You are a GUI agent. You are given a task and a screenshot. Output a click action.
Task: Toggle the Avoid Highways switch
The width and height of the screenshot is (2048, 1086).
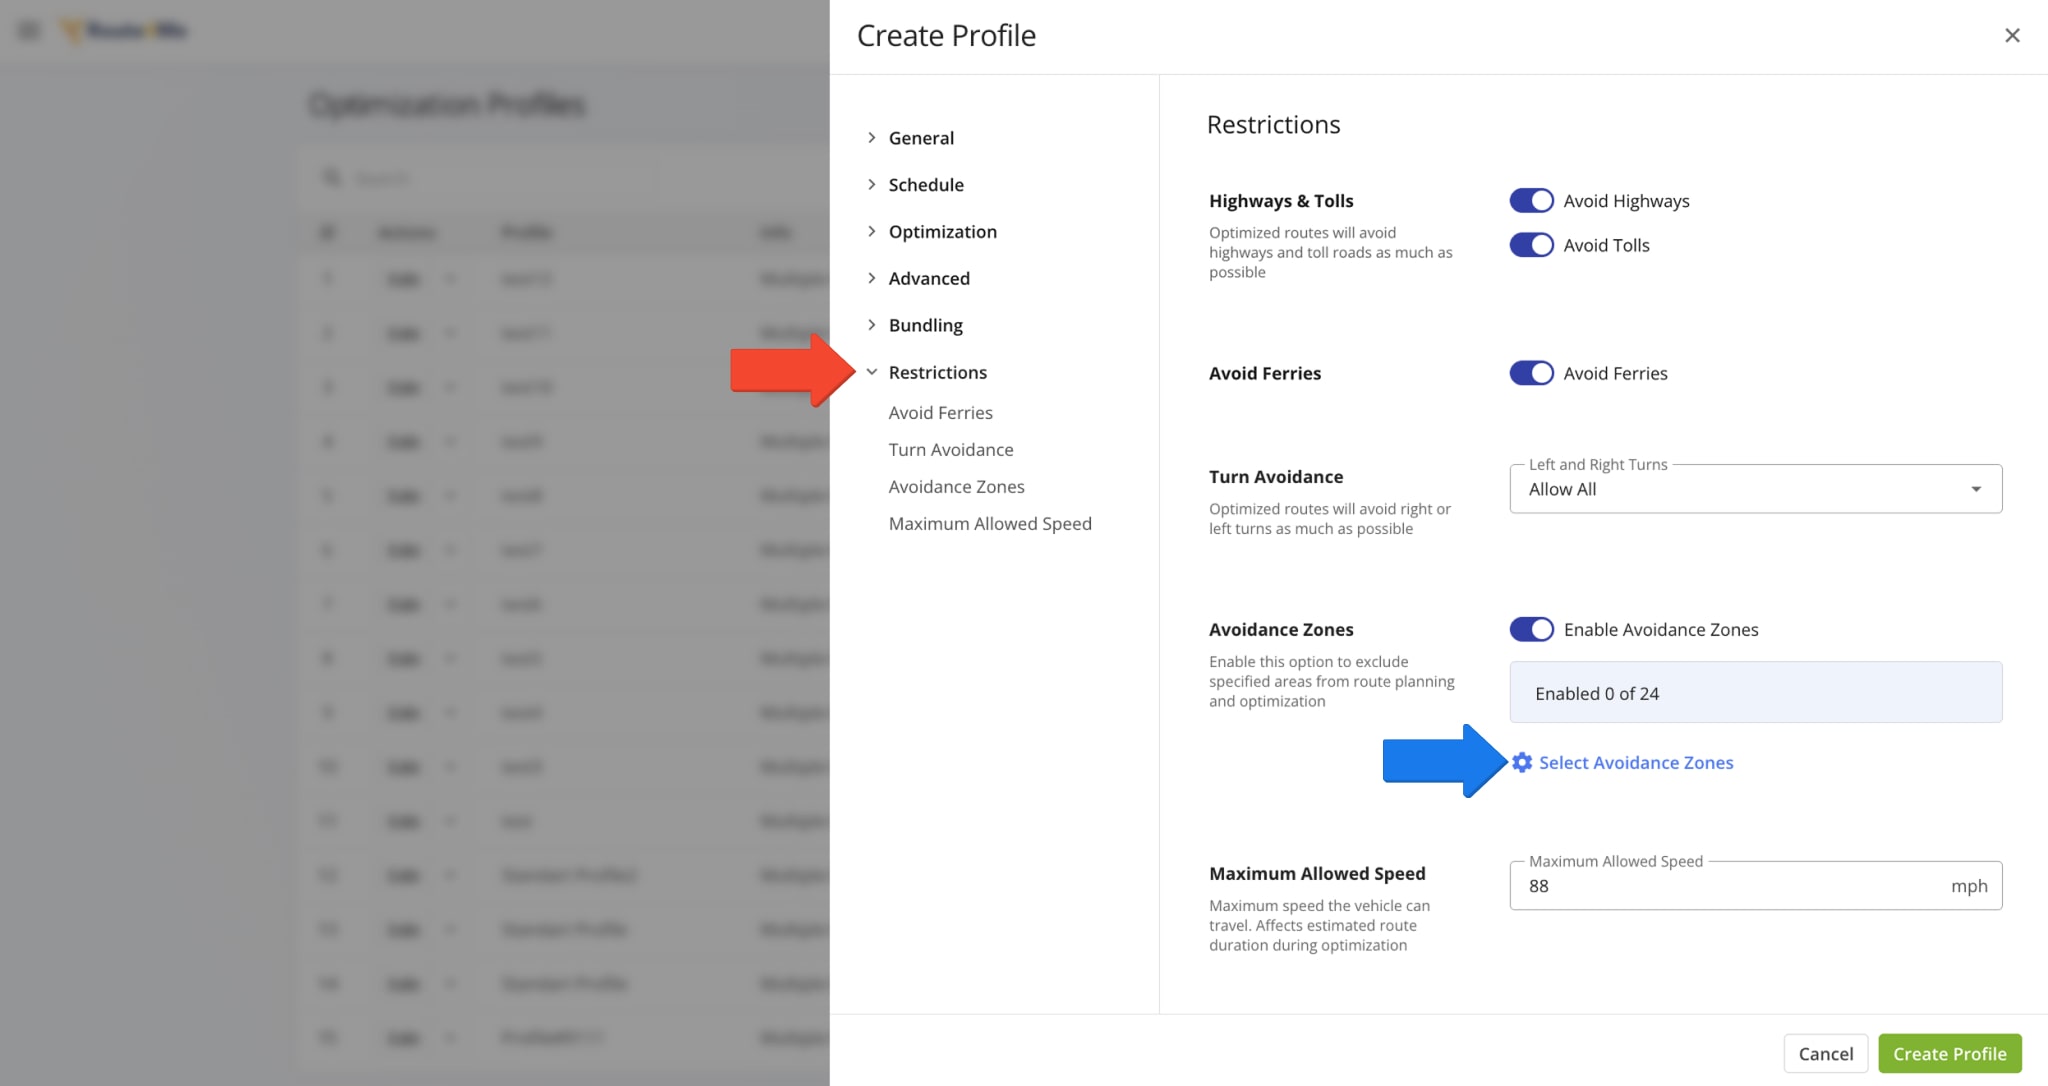[x=1531, y=201]
